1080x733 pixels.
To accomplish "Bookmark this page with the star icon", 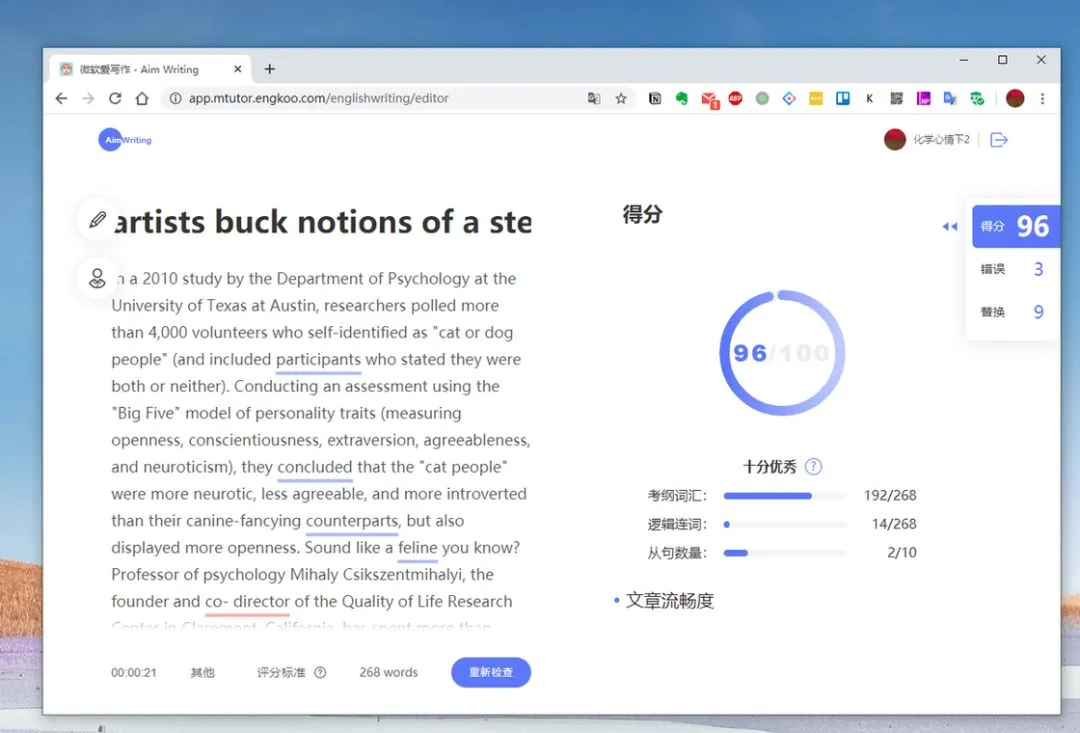I will pos(621,99).
